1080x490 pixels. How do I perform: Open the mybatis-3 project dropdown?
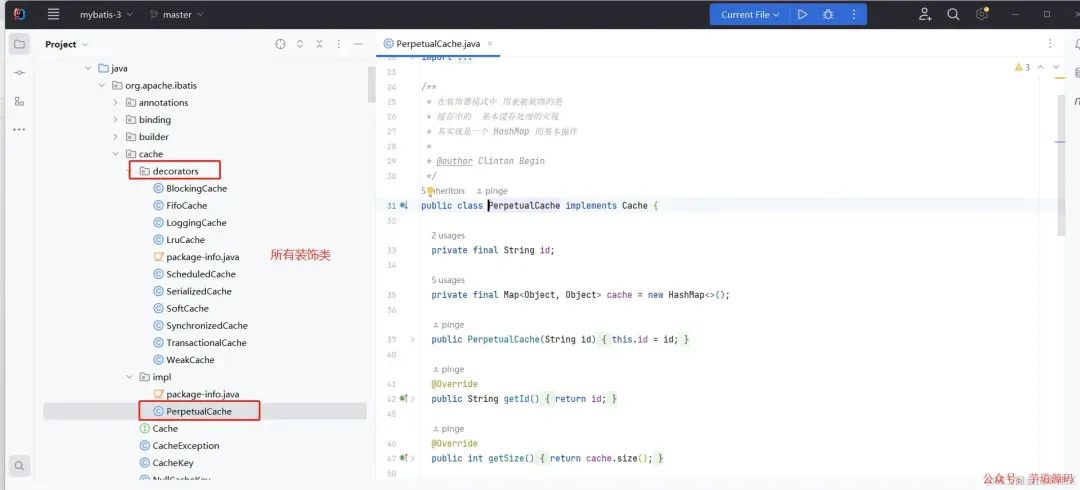[x=107, y=14]
